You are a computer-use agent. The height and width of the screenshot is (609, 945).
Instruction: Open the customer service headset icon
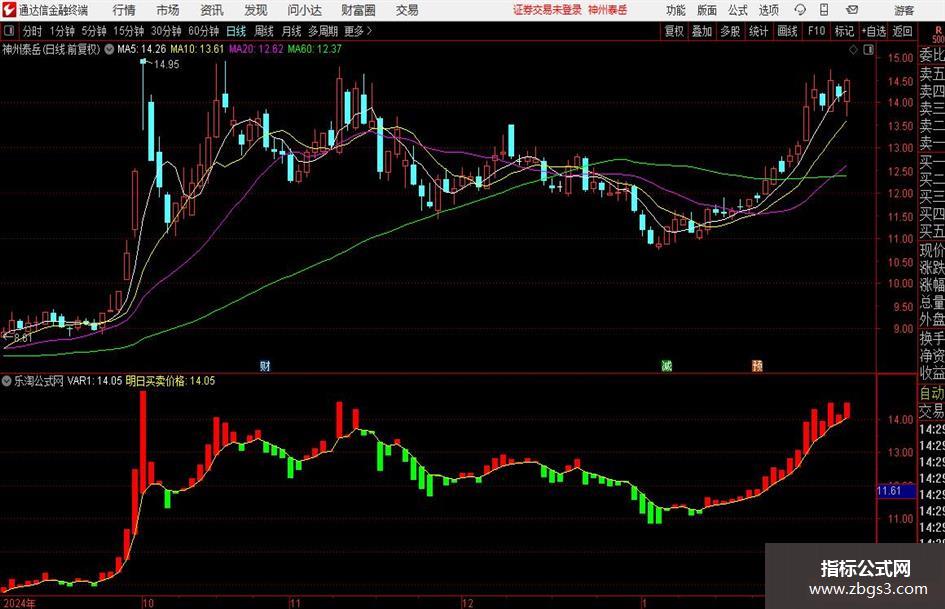pos(800,10)
